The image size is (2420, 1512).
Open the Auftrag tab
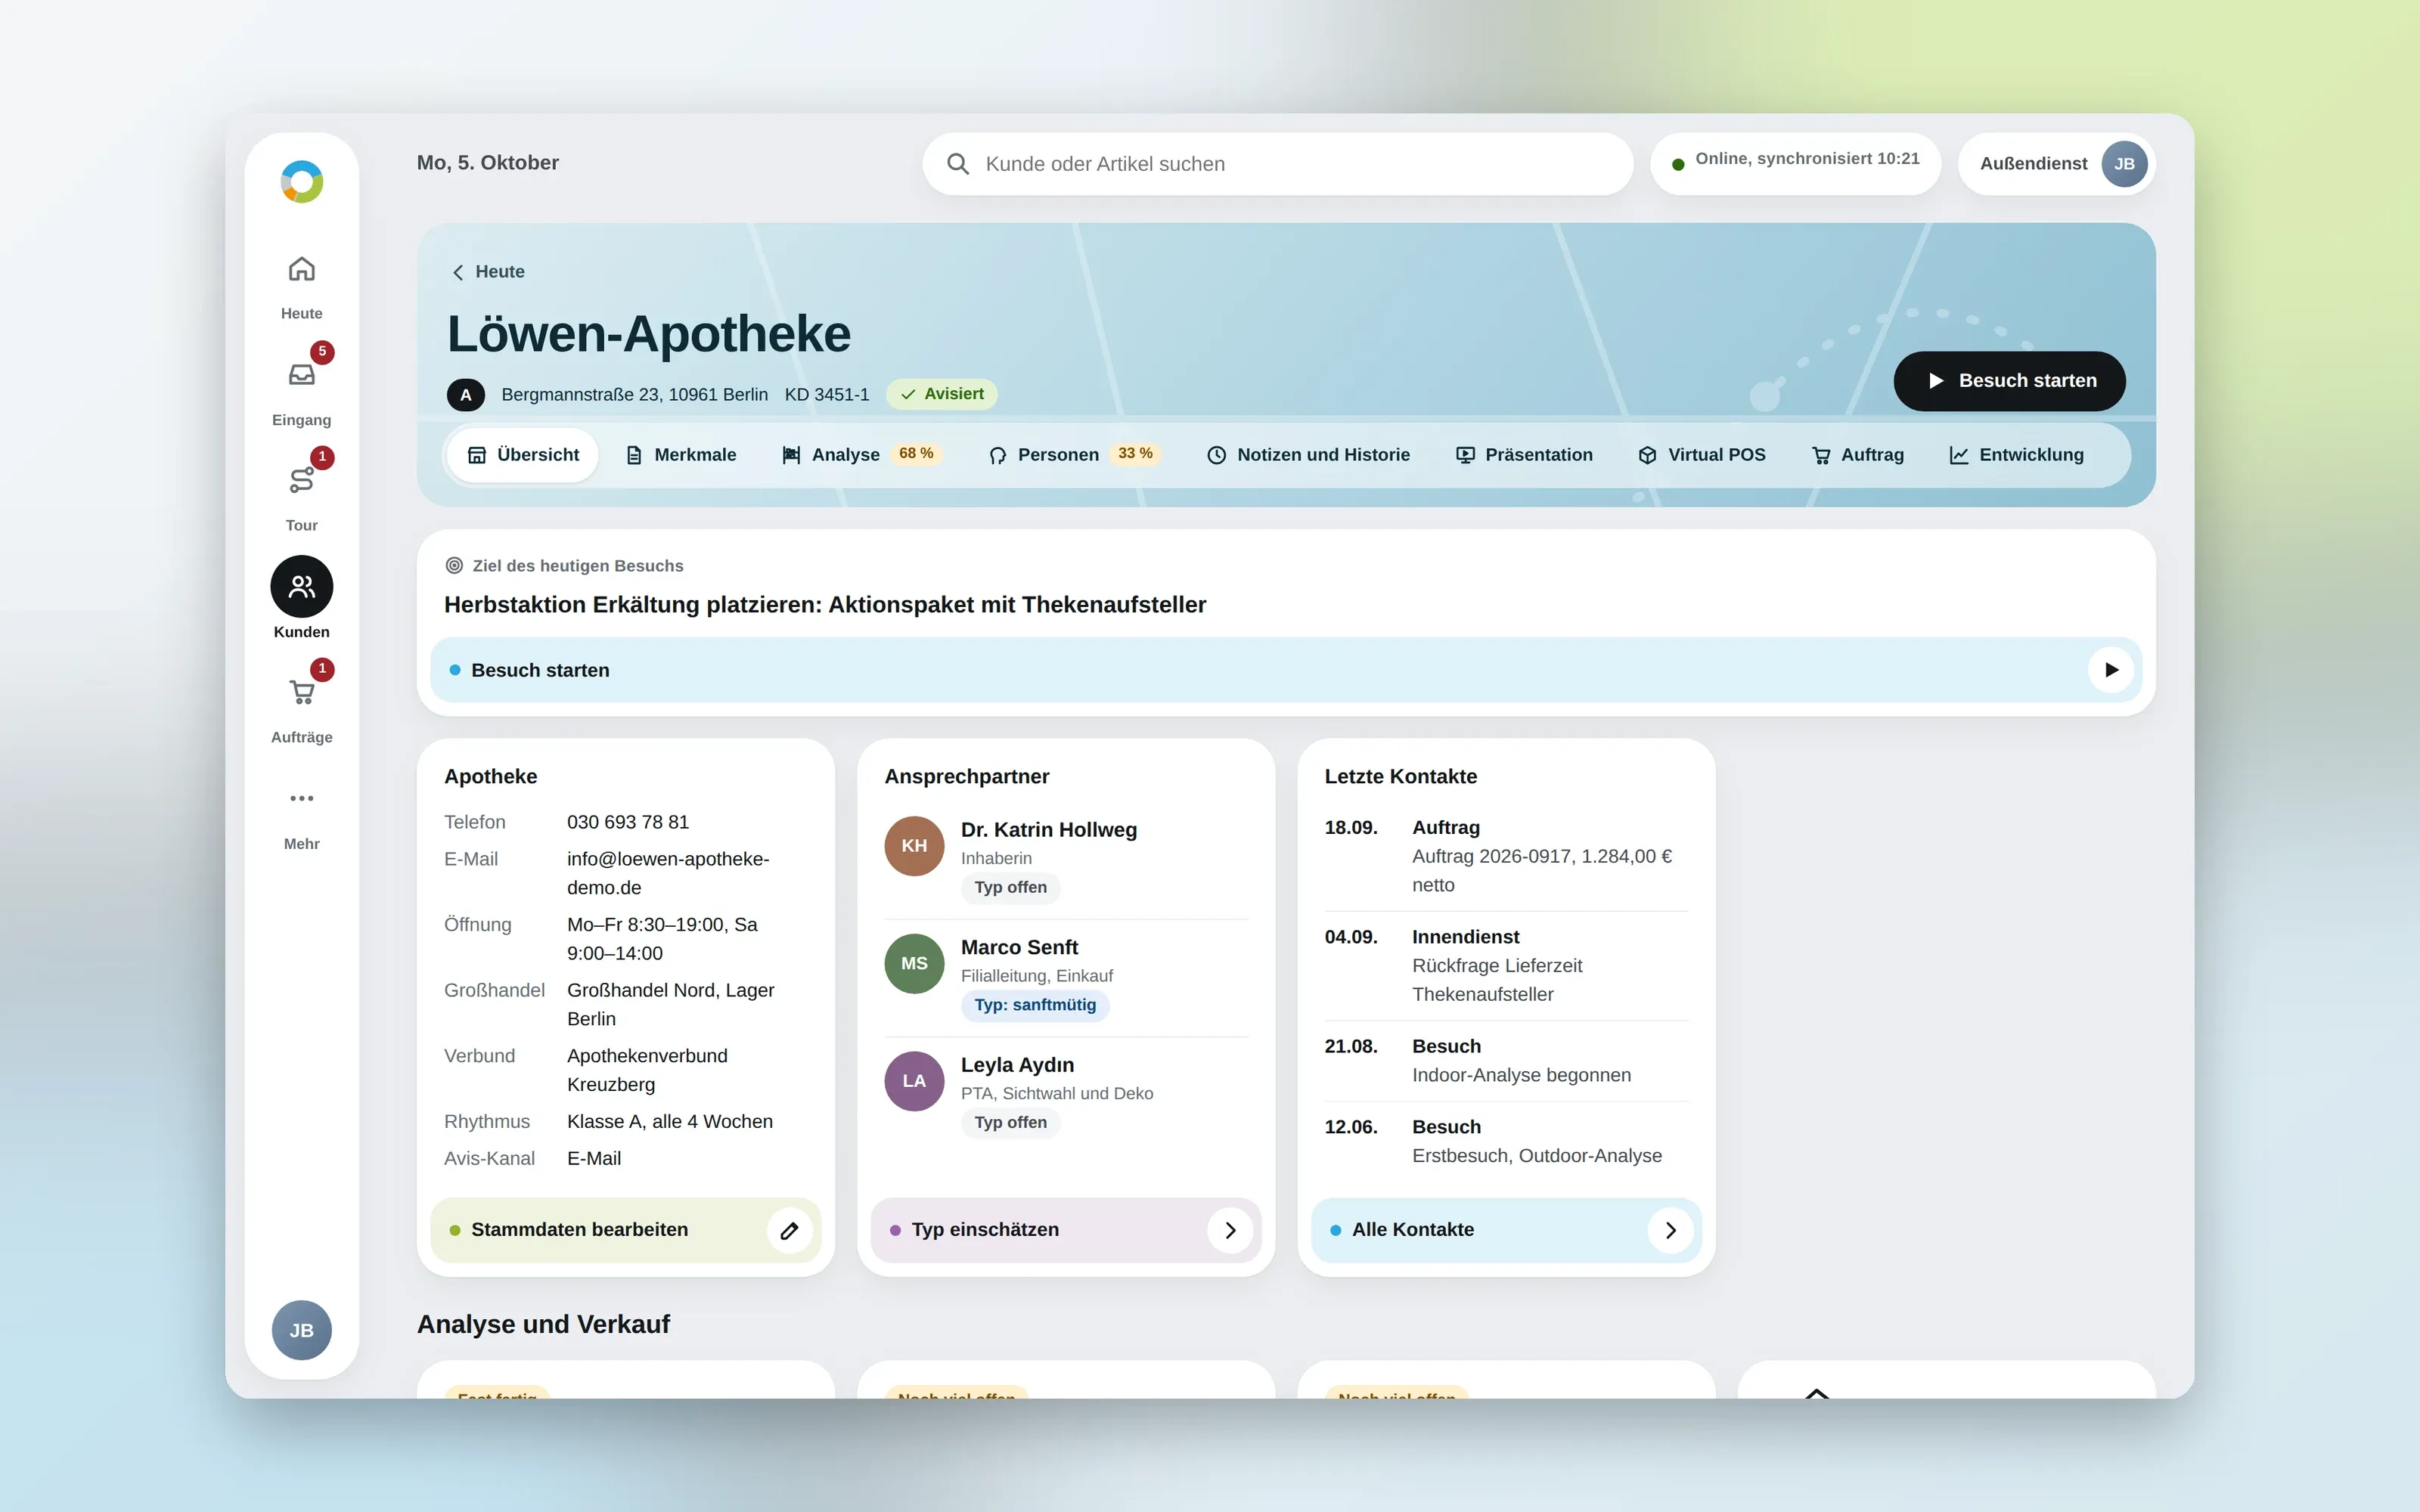(x=1858, y=455)
